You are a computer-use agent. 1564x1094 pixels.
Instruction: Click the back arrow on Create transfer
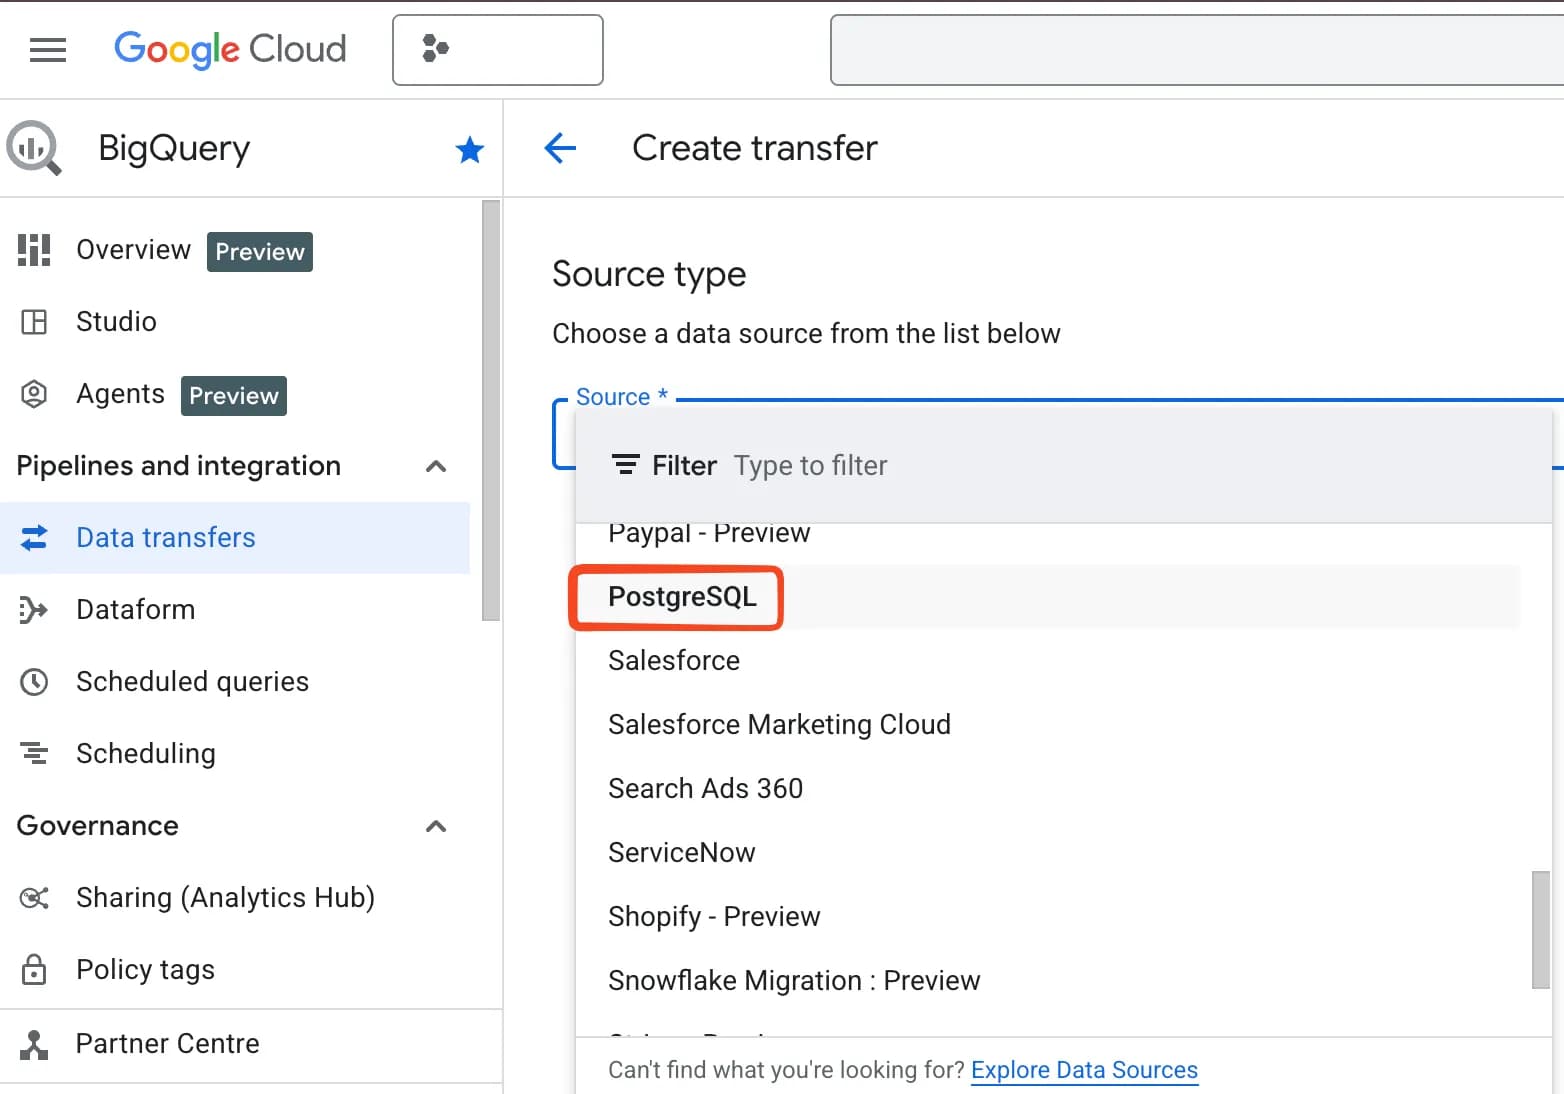point(561,148)
